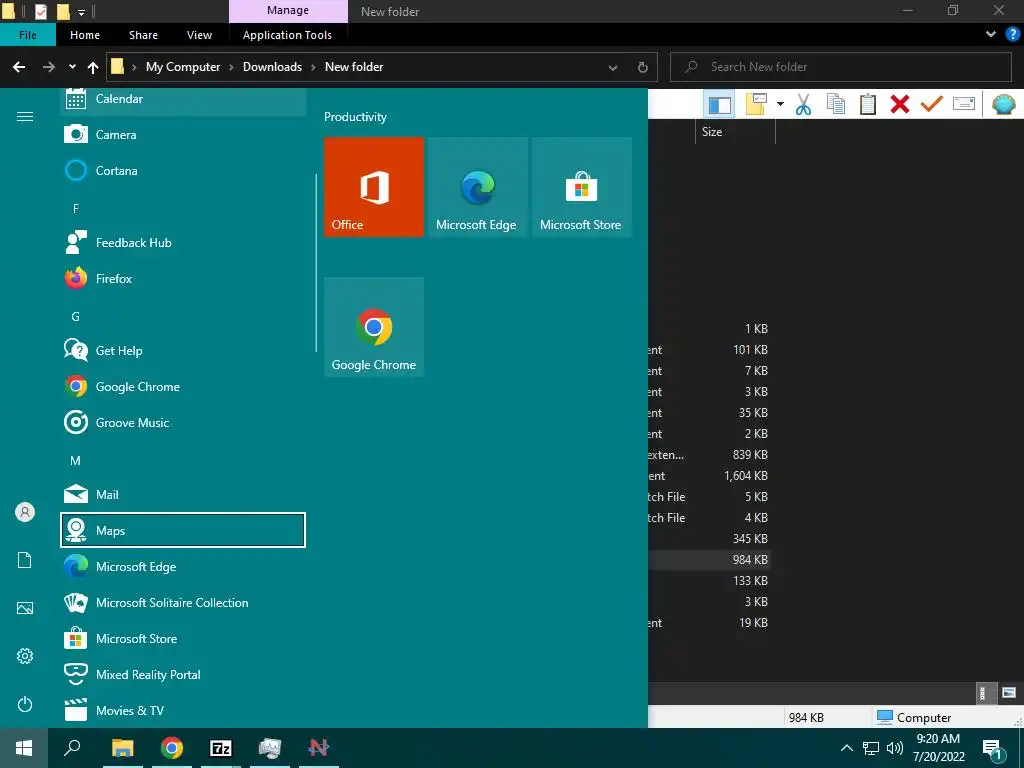Open Calendar from the Start menu app list
The height and width of the screenshot is (768, 1024).
183,100
